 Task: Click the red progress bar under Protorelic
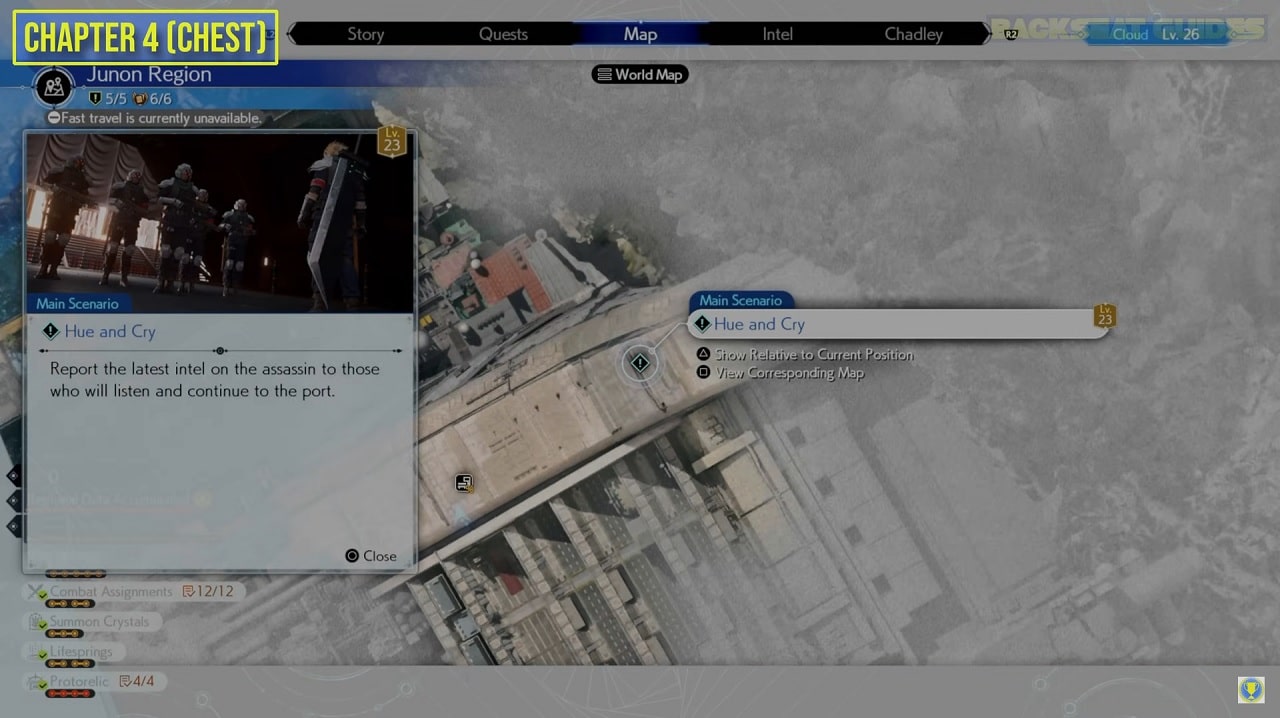[x=70, y=693]
